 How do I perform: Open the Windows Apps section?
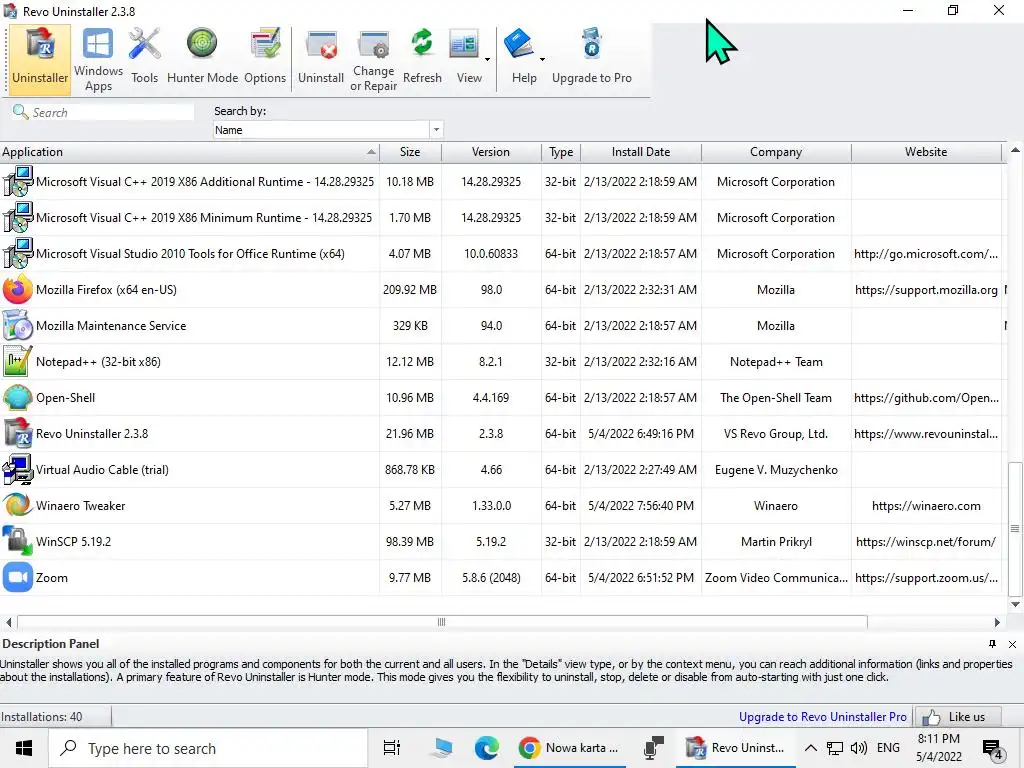coord(98,59)
